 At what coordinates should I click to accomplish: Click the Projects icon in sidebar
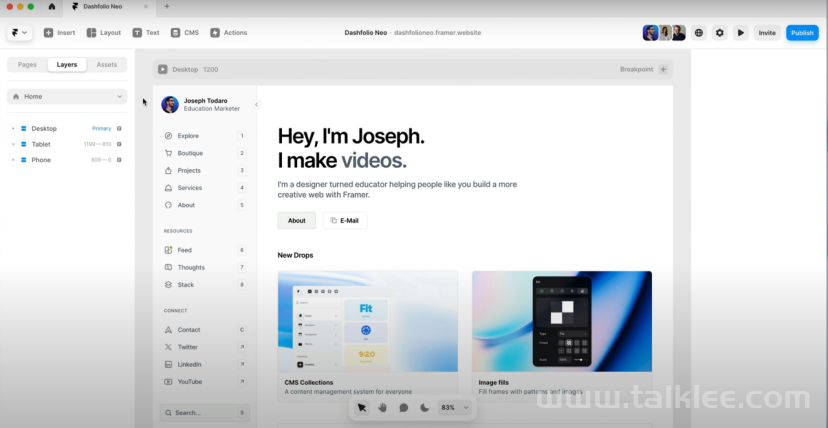click(x=168, y=170)
